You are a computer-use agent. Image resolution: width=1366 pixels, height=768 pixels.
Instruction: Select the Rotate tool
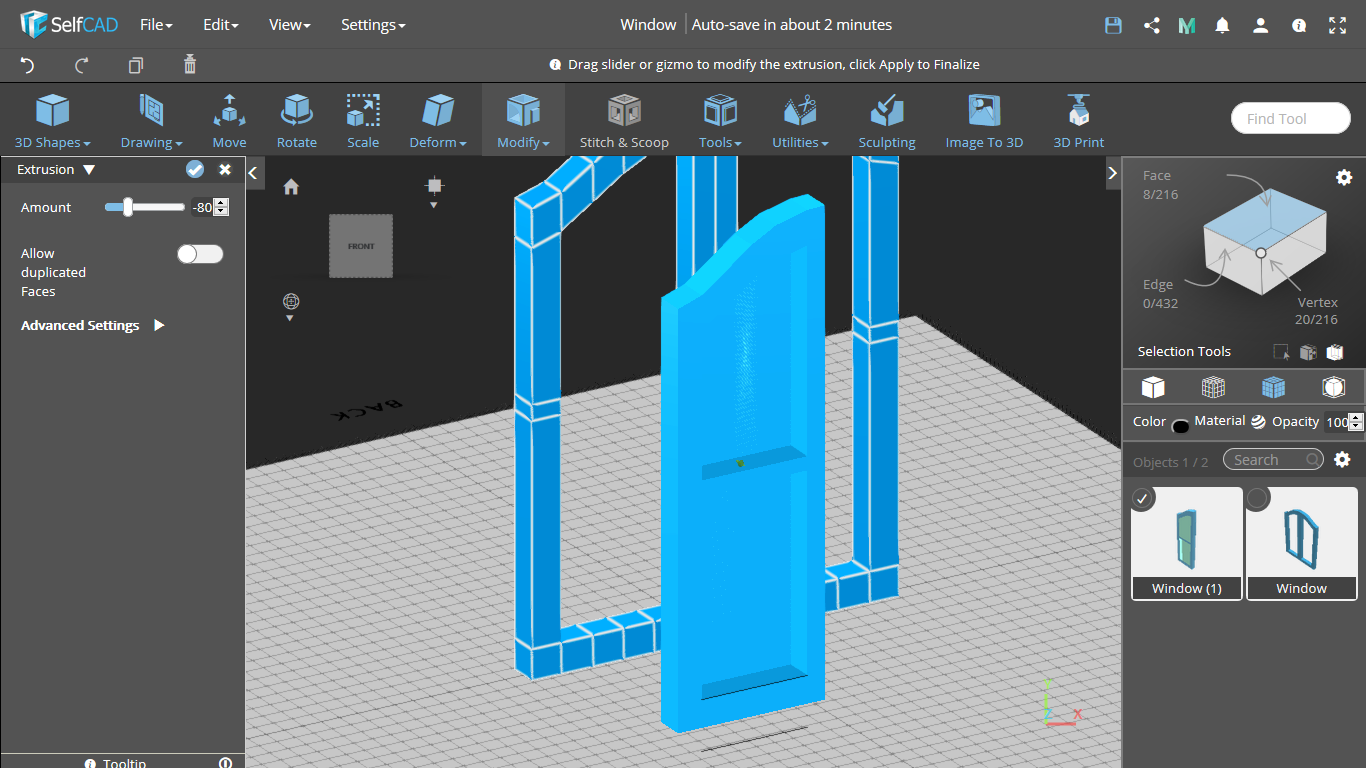(297, 120)
